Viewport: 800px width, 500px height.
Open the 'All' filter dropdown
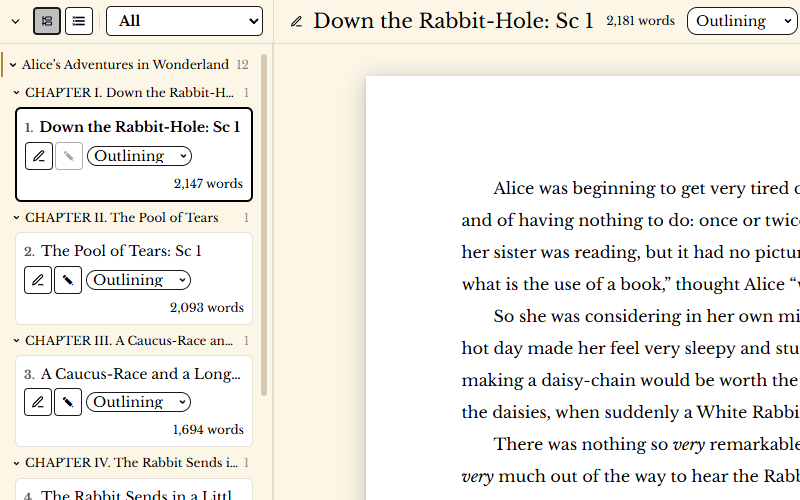(x=184, y=21)
